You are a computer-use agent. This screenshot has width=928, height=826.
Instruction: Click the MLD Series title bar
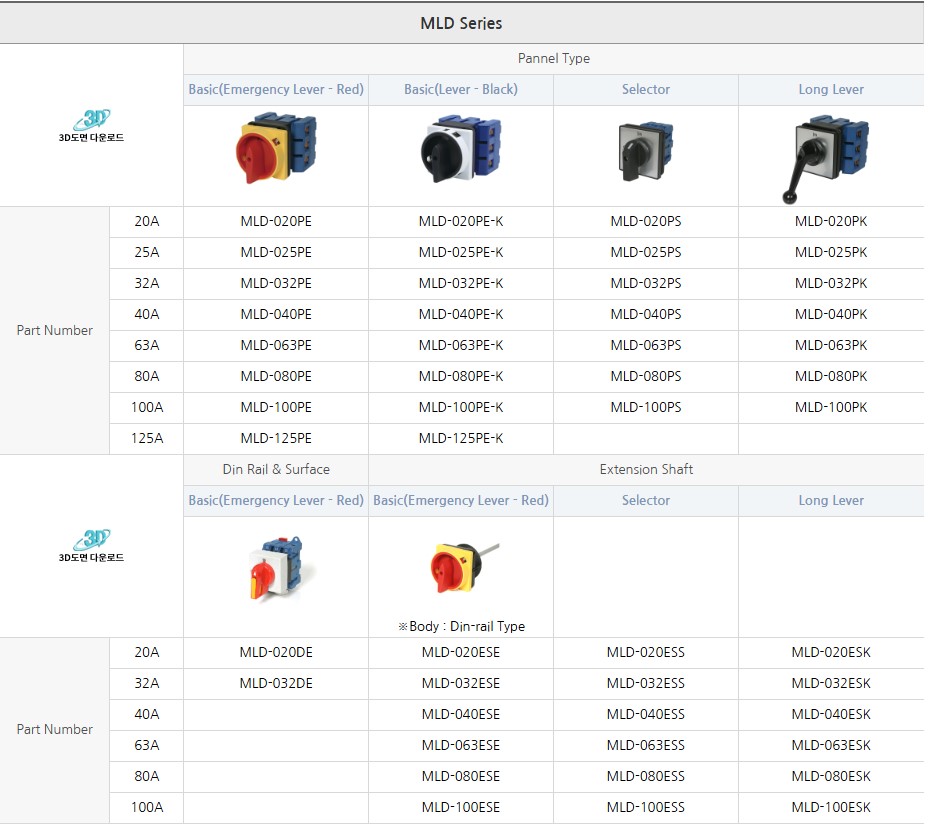point(461,23)
